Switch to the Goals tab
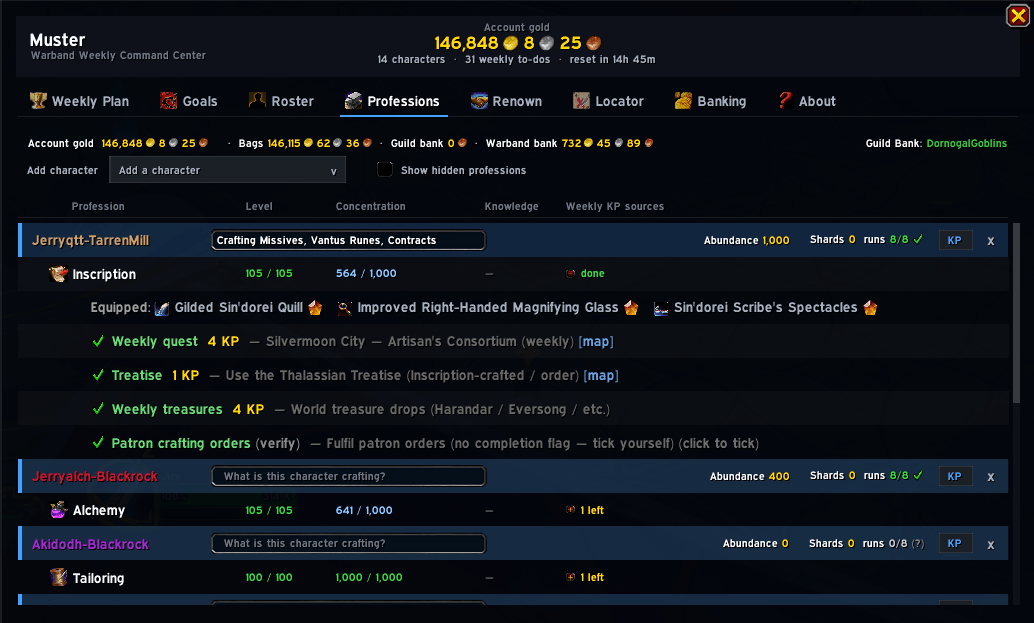Screen dimensions: 1034x623 (189, 101)
